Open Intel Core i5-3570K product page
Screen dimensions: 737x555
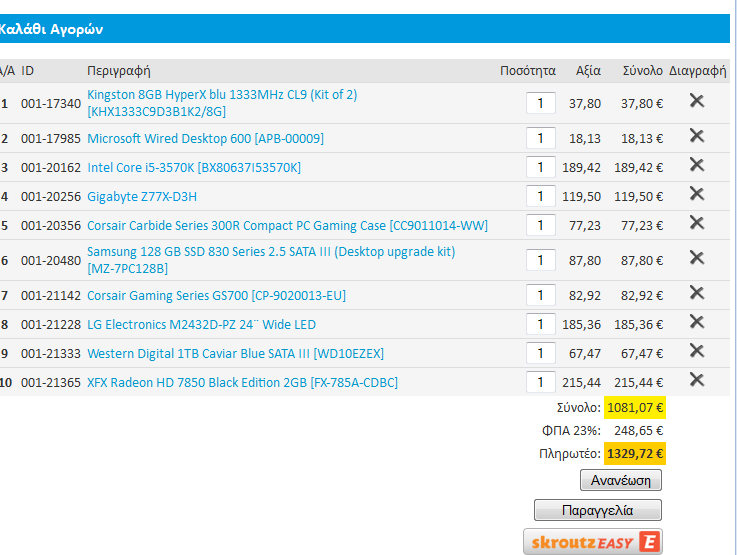(194, 168)
